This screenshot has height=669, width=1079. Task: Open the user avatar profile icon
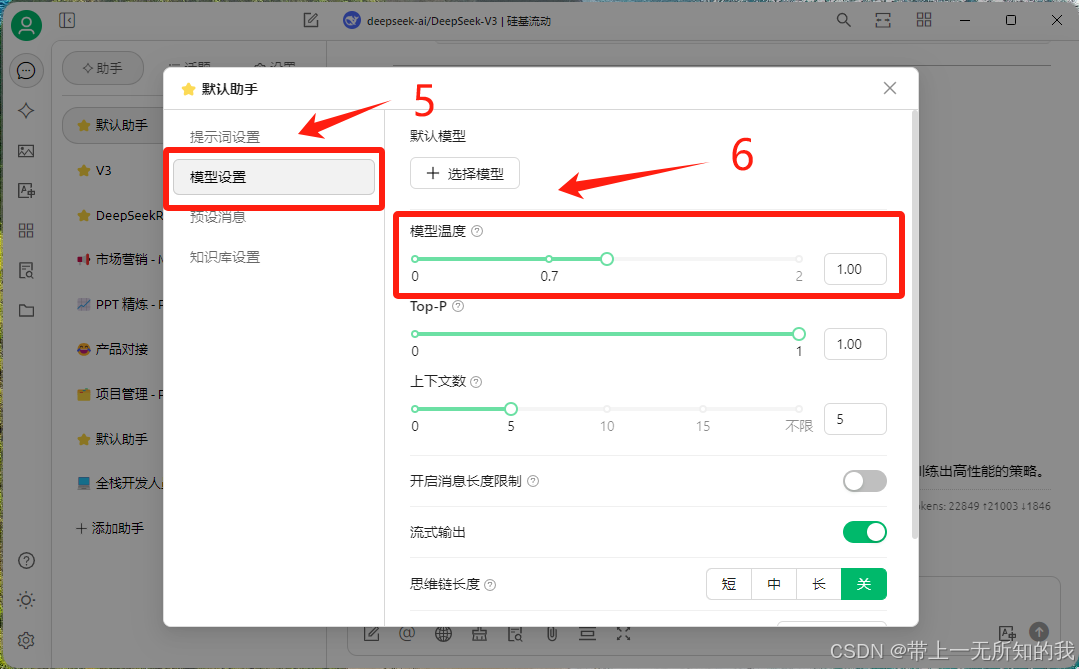tap(26, 25)
